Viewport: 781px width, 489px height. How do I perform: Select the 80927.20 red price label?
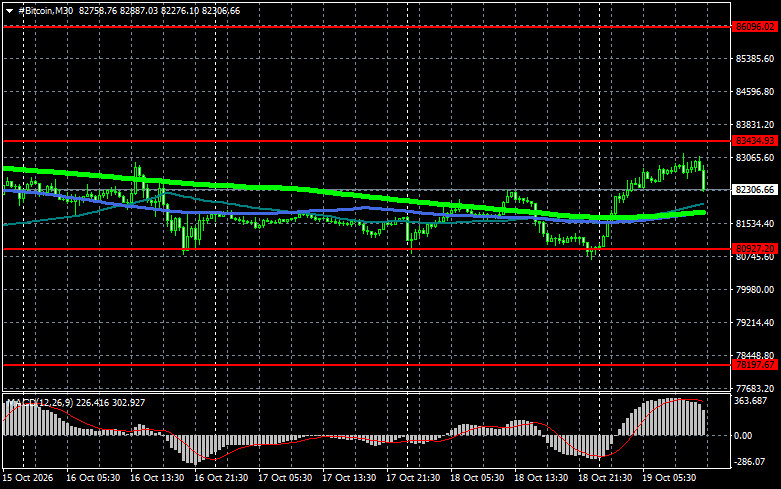click(x=755, y=248)
